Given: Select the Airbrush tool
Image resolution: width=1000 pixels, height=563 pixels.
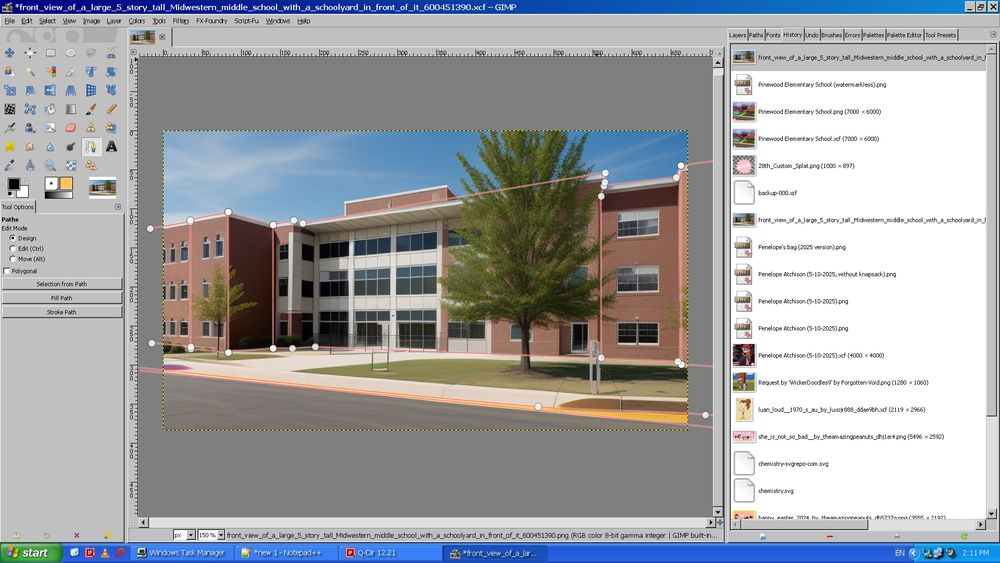Looking at the screenshot, I should 10,128.
